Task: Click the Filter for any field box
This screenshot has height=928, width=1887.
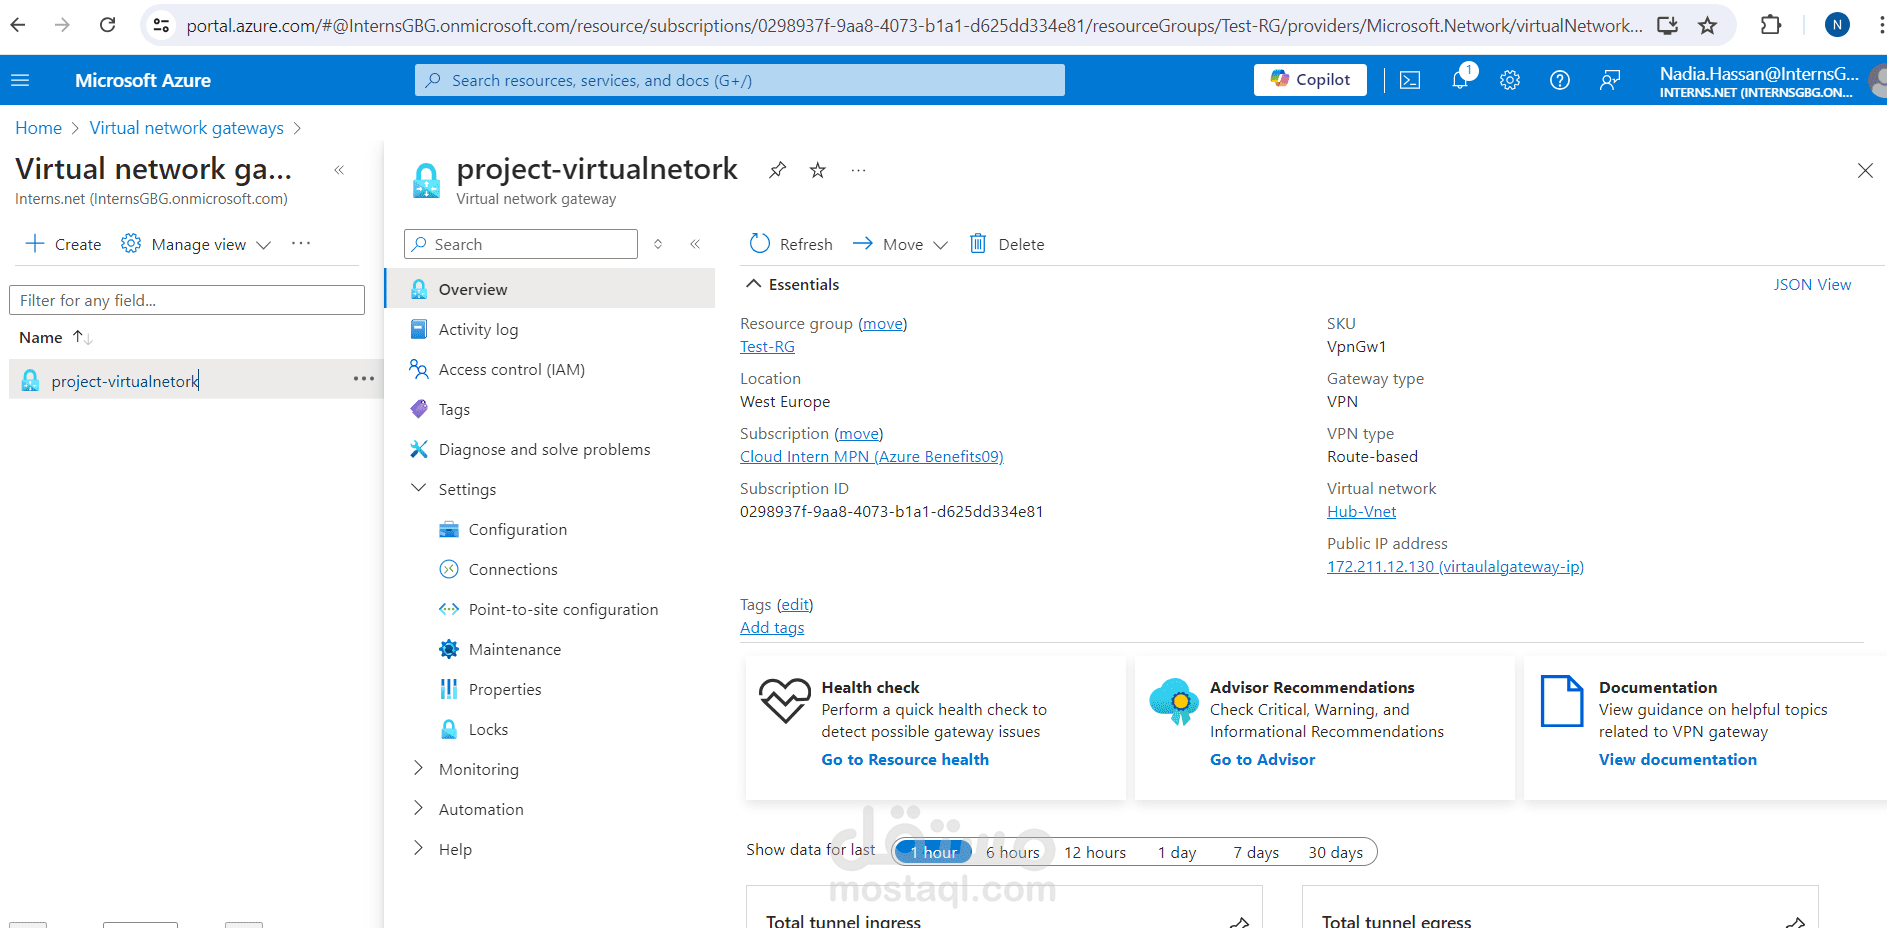Action: tap(187, 300)
